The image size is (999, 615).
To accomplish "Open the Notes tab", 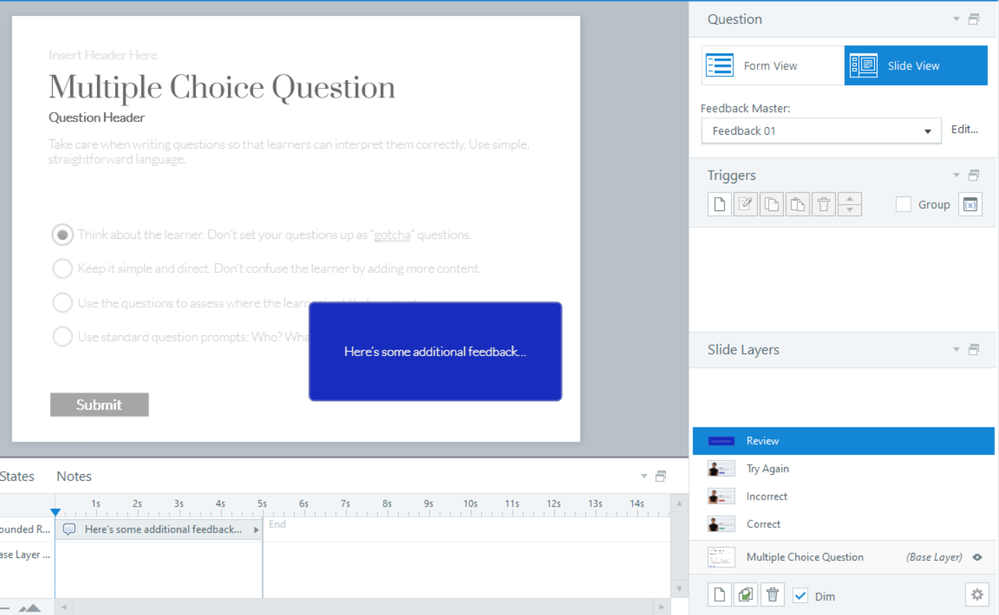I will (74, 476).
